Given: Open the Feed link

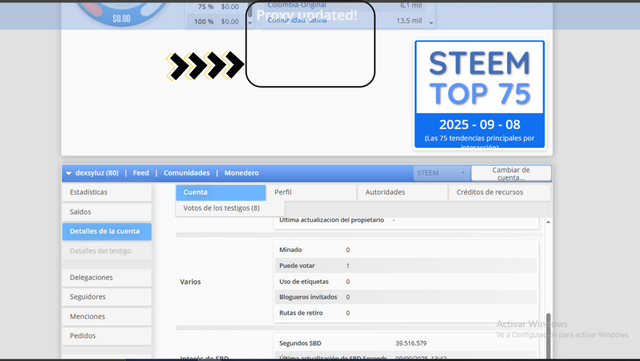Looking at the screenshot, I should (141, 173).
